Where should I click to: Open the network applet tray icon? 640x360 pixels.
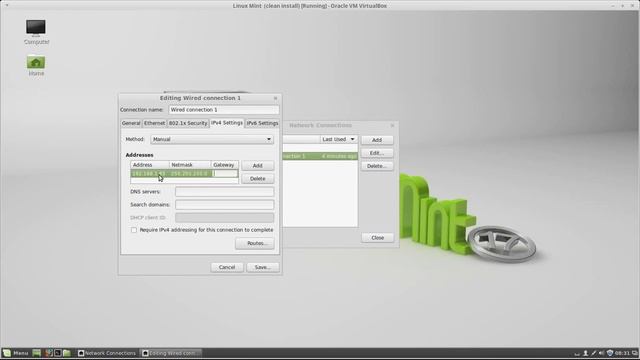coord(593,353)
